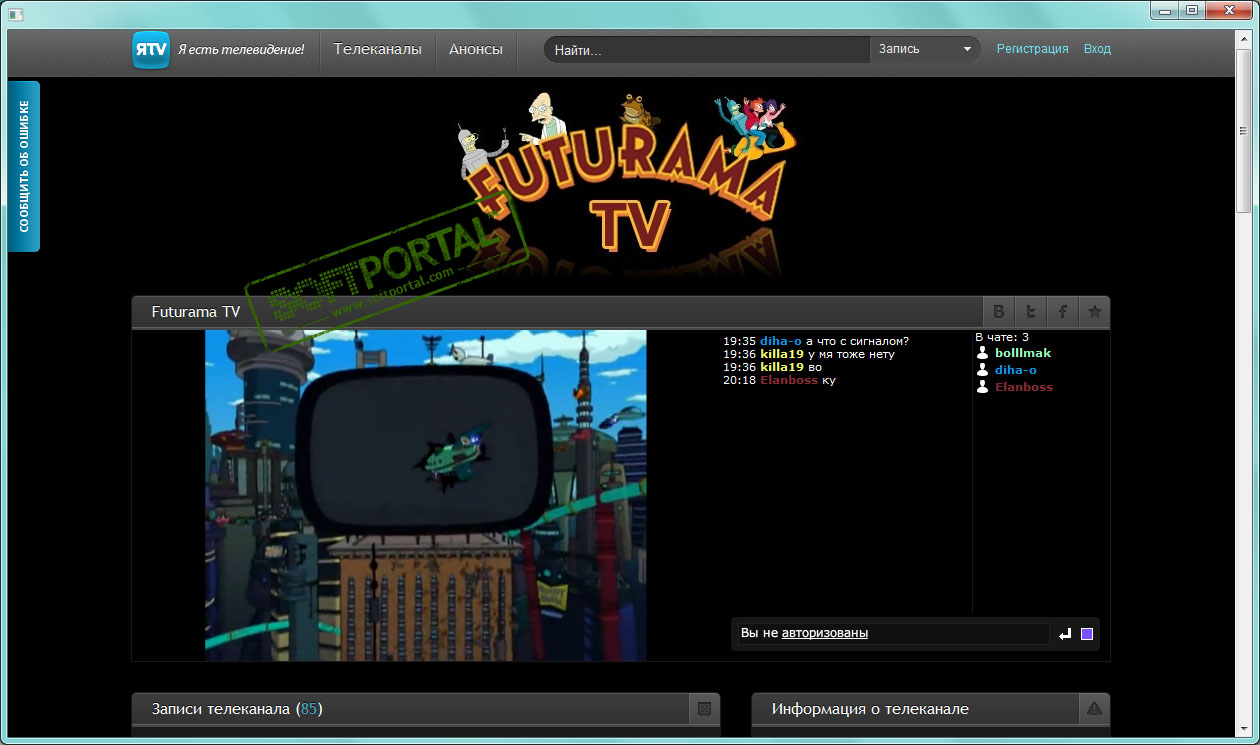Click user icon next to diha-o
The height and width of the screenshot is (745, 1260).
pos(983,370)
